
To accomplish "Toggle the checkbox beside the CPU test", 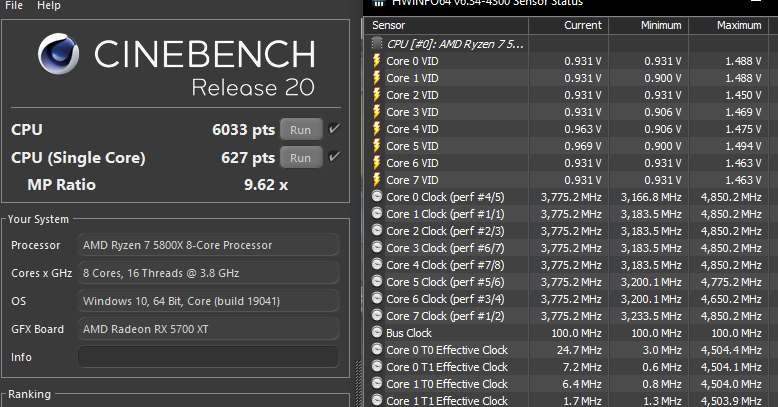I will click(x=334, y=129).
